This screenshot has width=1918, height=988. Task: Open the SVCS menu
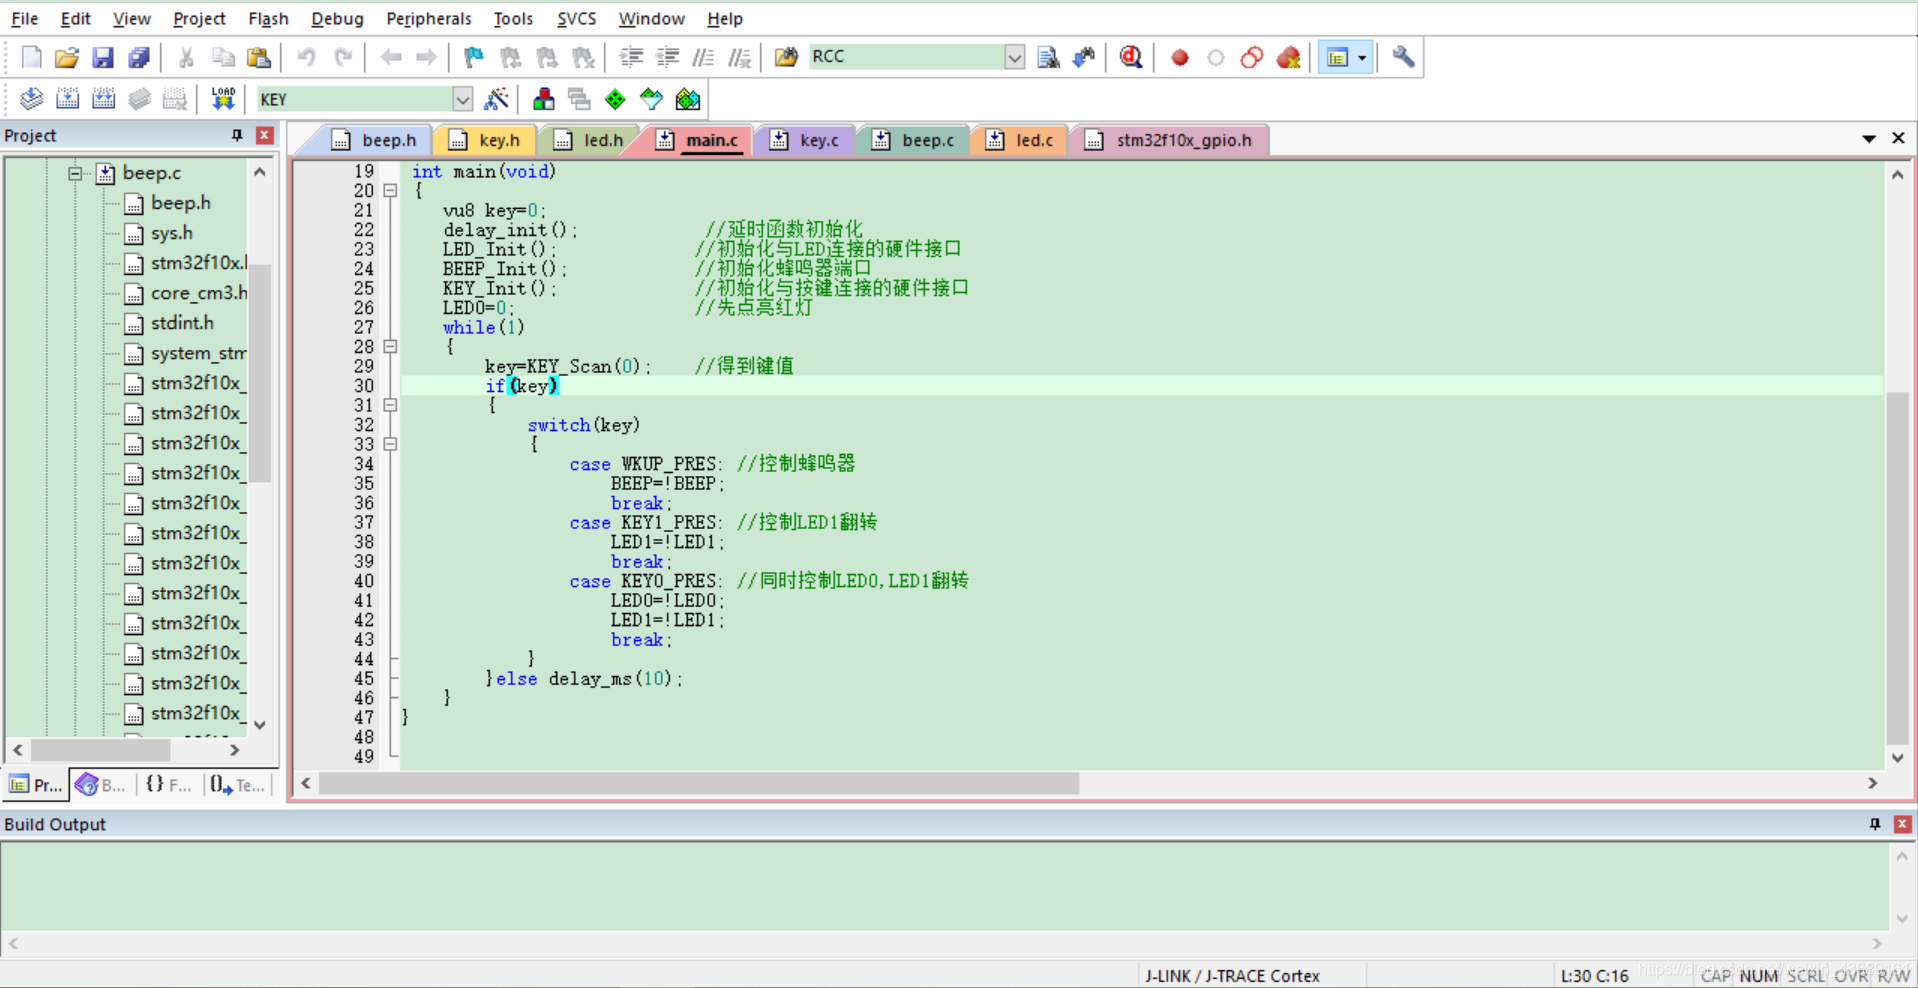(576, 18)
